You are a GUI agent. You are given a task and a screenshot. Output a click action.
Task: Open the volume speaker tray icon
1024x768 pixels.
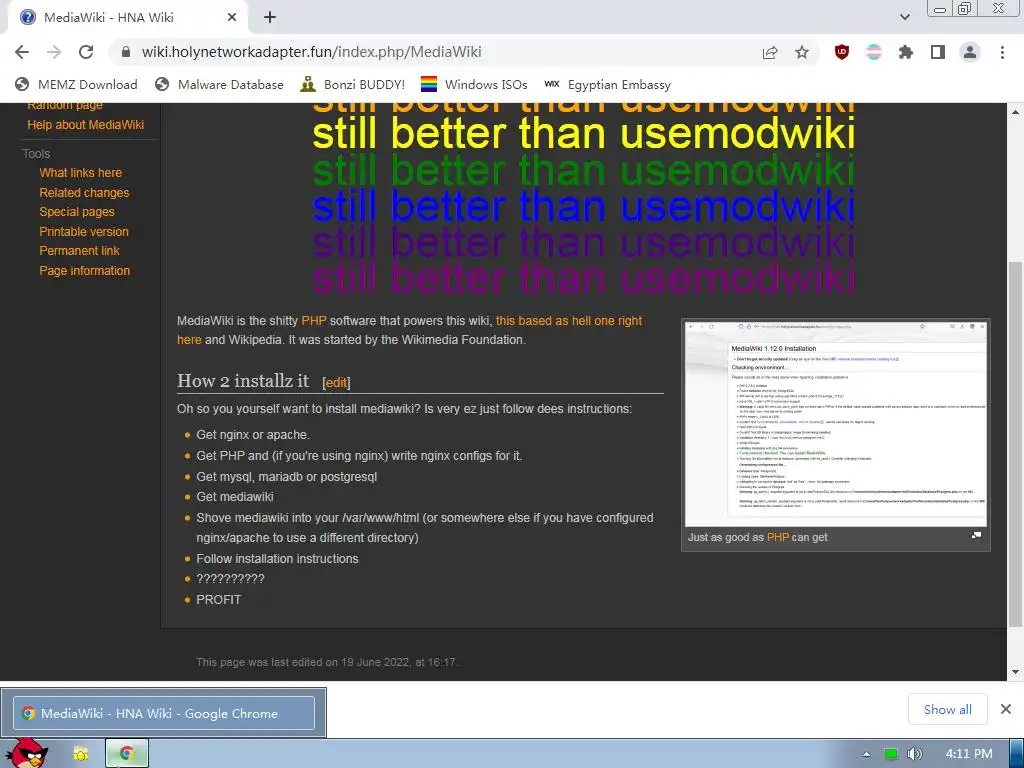coord(916,754)
